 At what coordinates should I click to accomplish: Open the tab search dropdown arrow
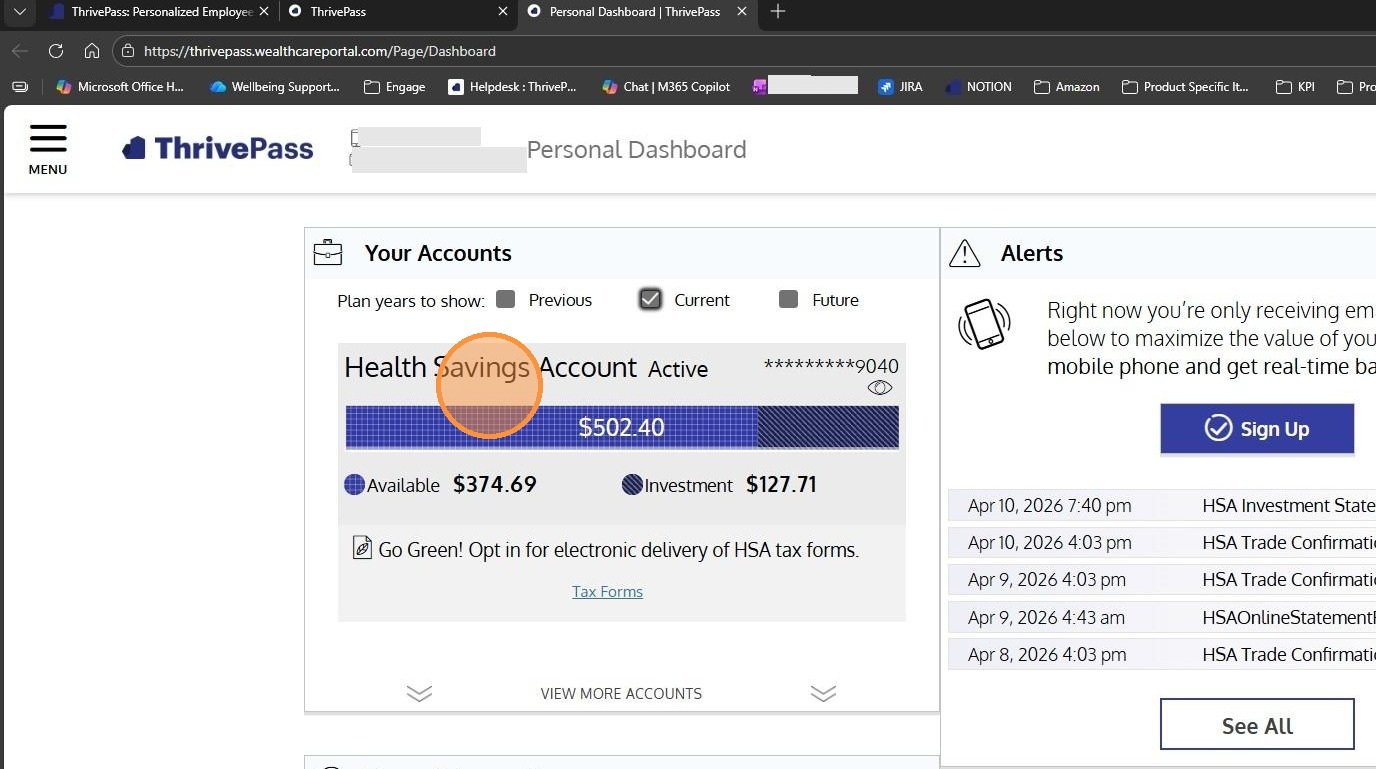pos(18,12)
